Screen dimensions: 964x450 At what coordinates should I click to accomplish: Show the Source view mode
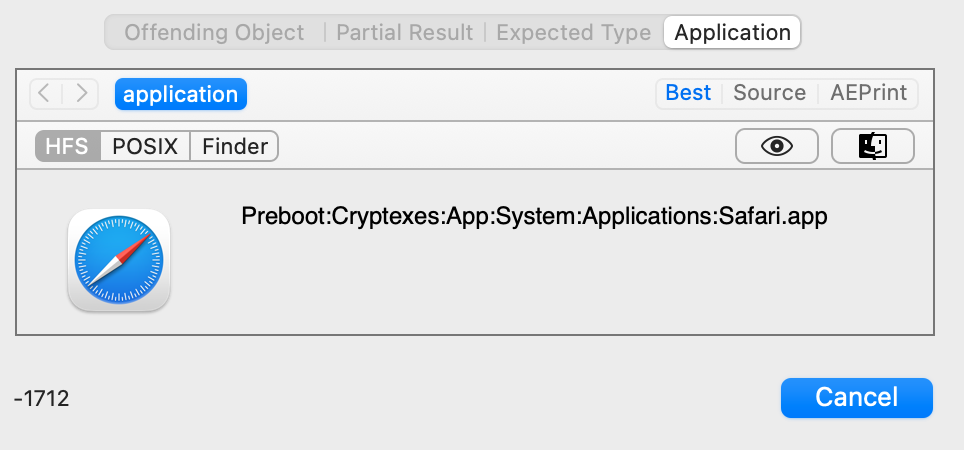pyautogui.click(x=769, y=93)
